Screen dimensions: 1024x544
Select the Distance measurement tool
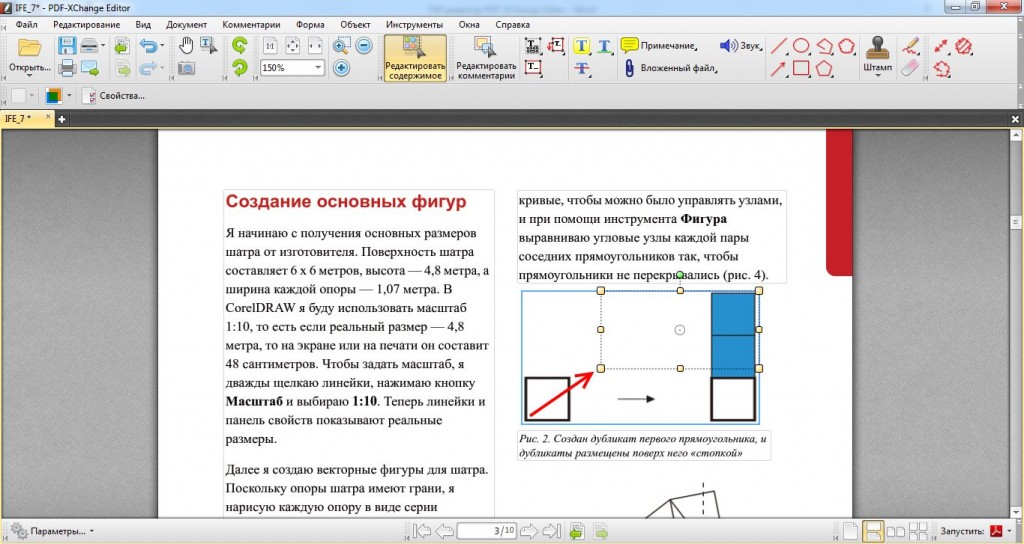[940, 46]
